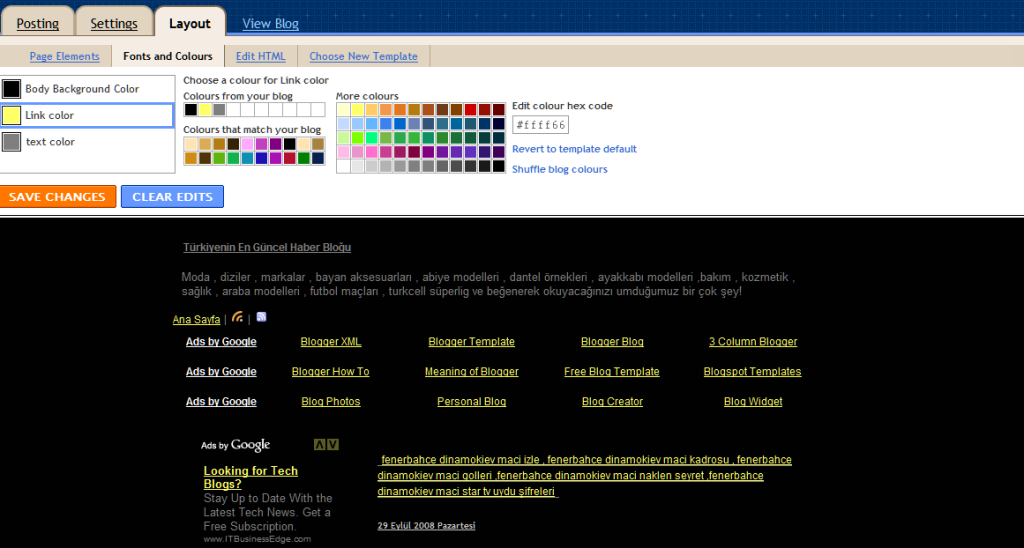Choose the light pink swatch in matching colours
This screenshot has width=1024, height=548.
(248, 144)
